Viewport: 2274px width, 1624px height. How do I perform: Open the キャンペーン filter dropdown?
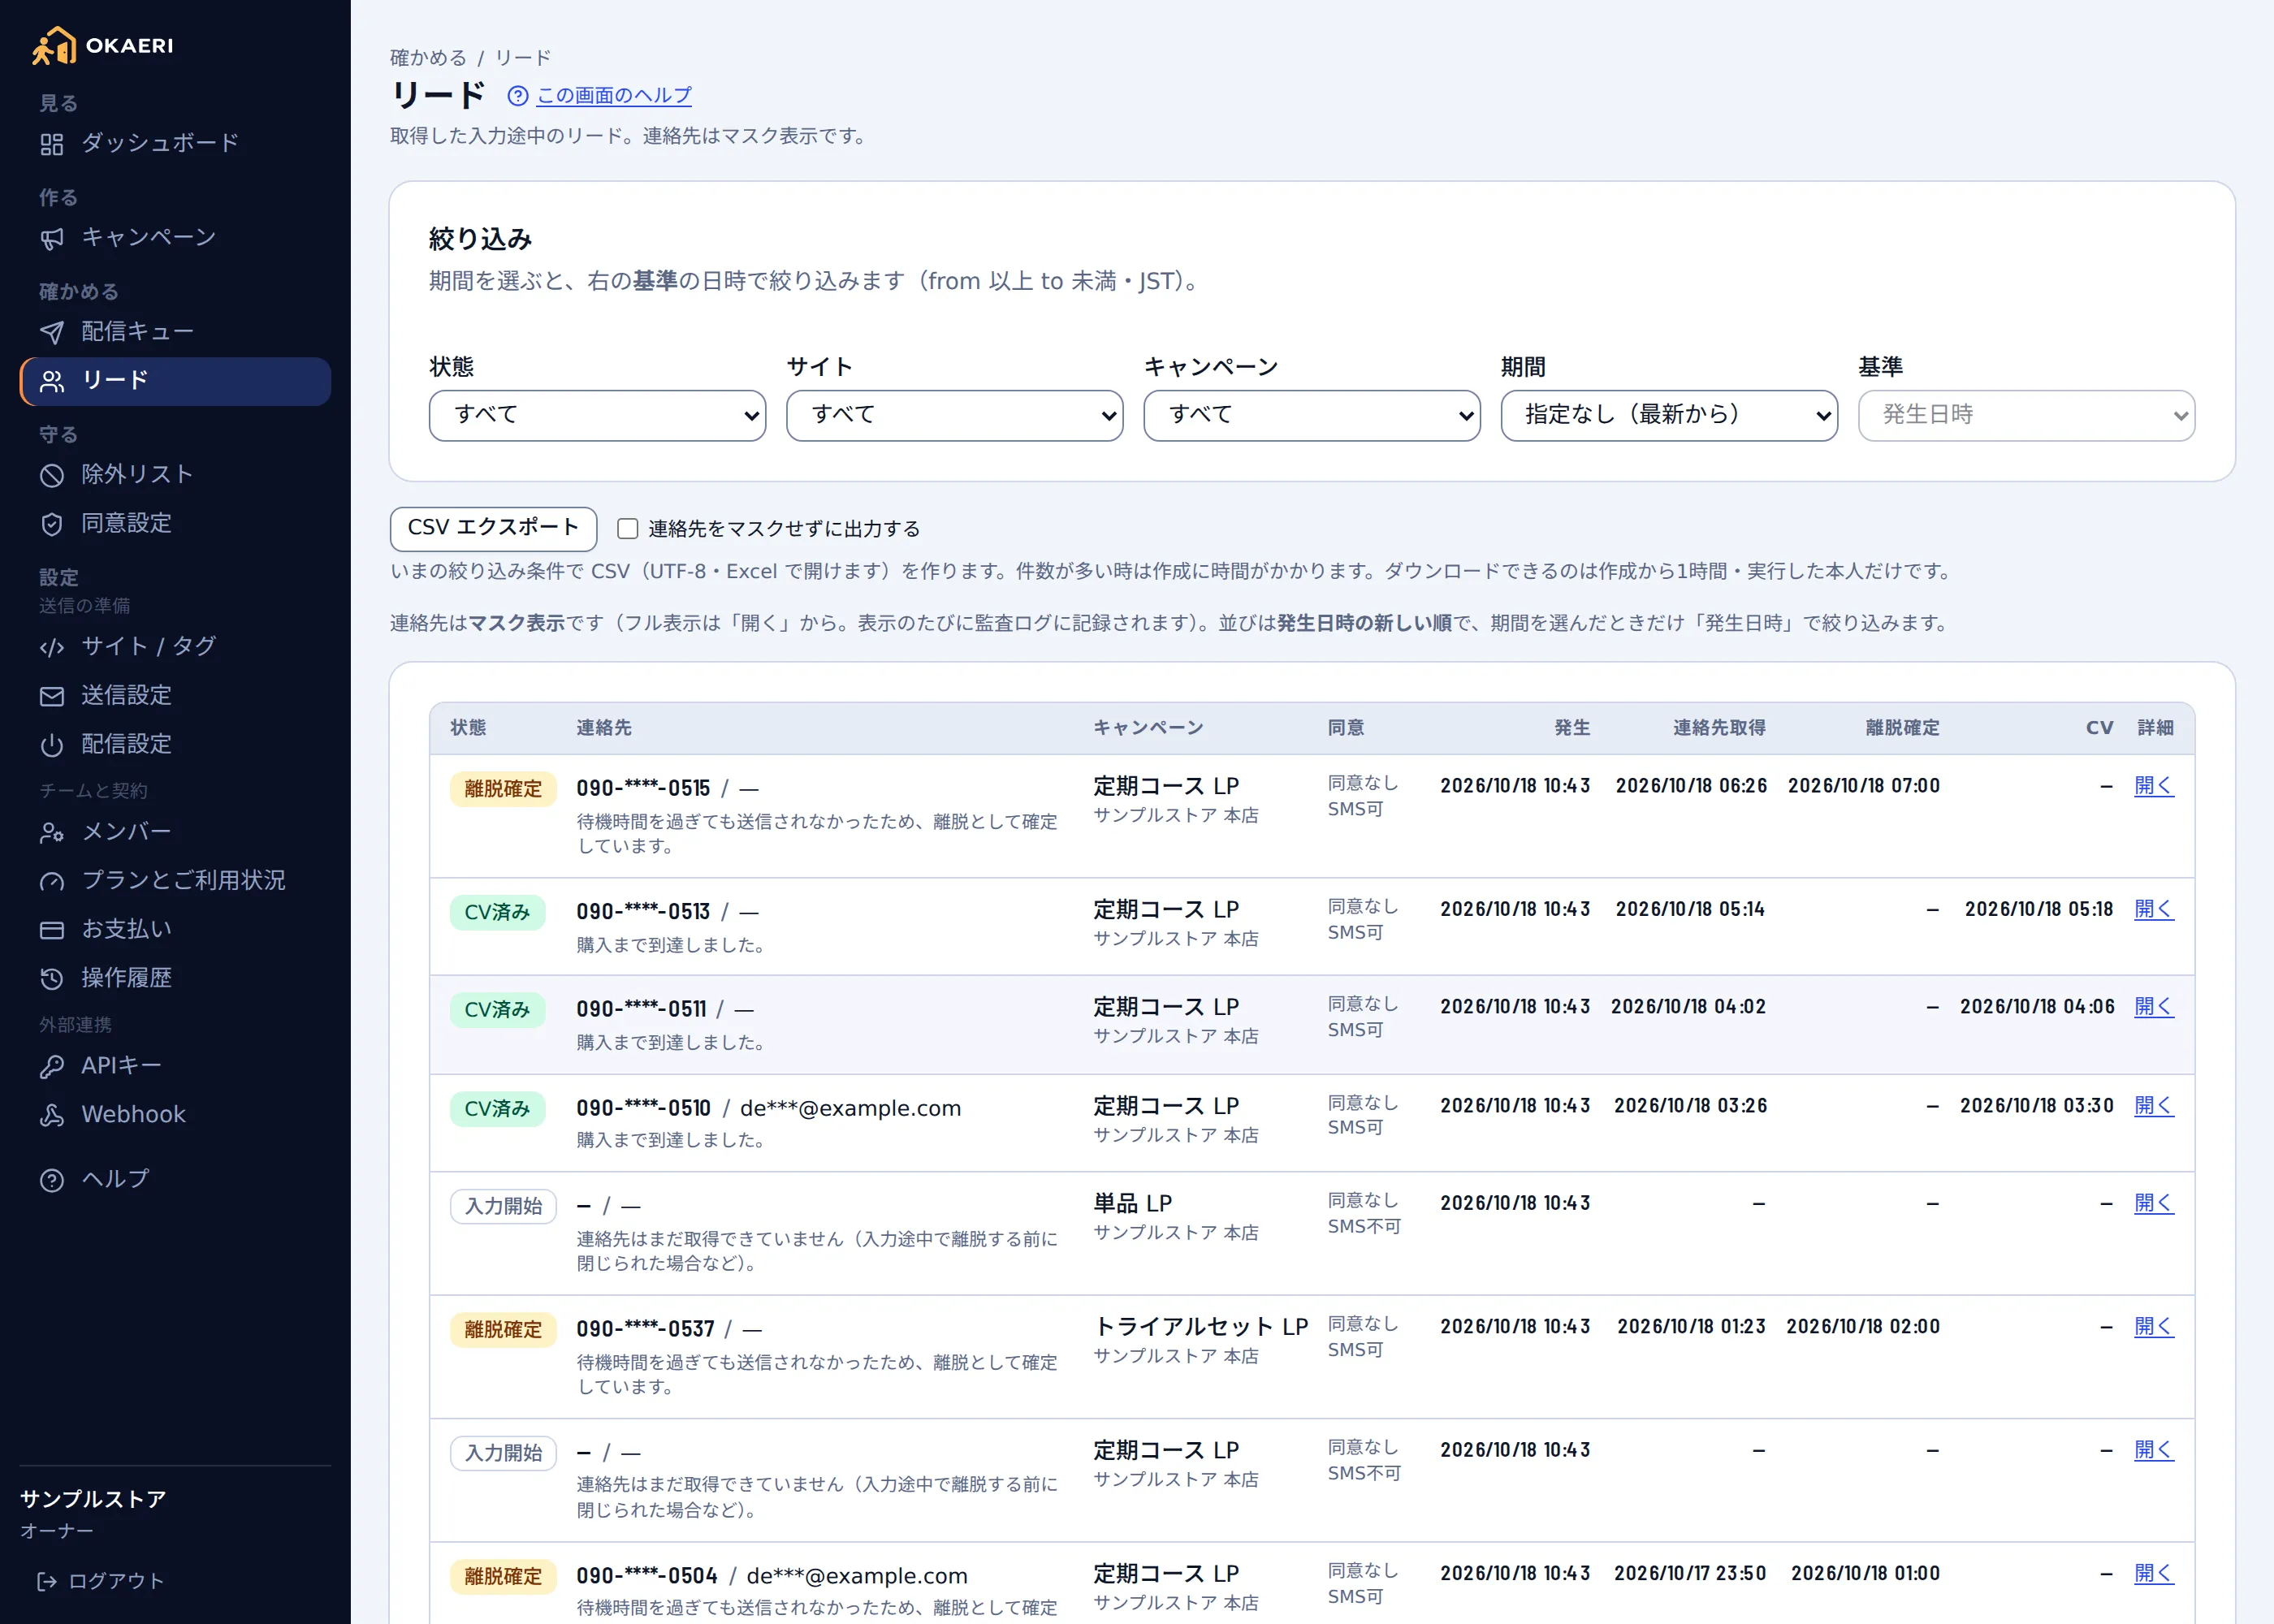pos(1312,415)
